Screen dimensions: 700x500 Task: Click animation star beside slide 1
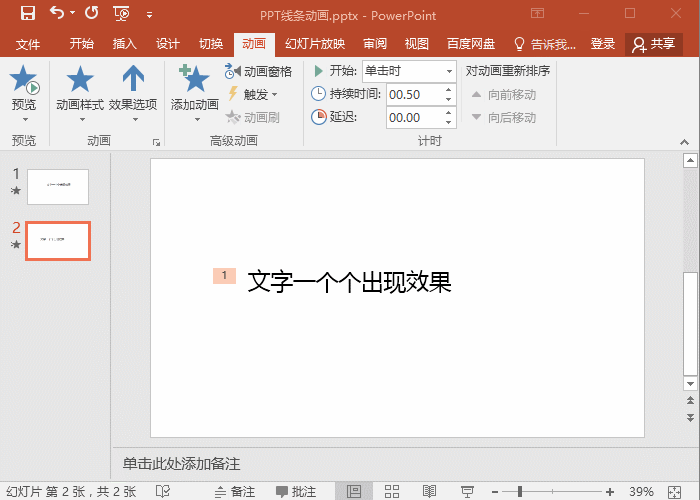pos(16,191)
